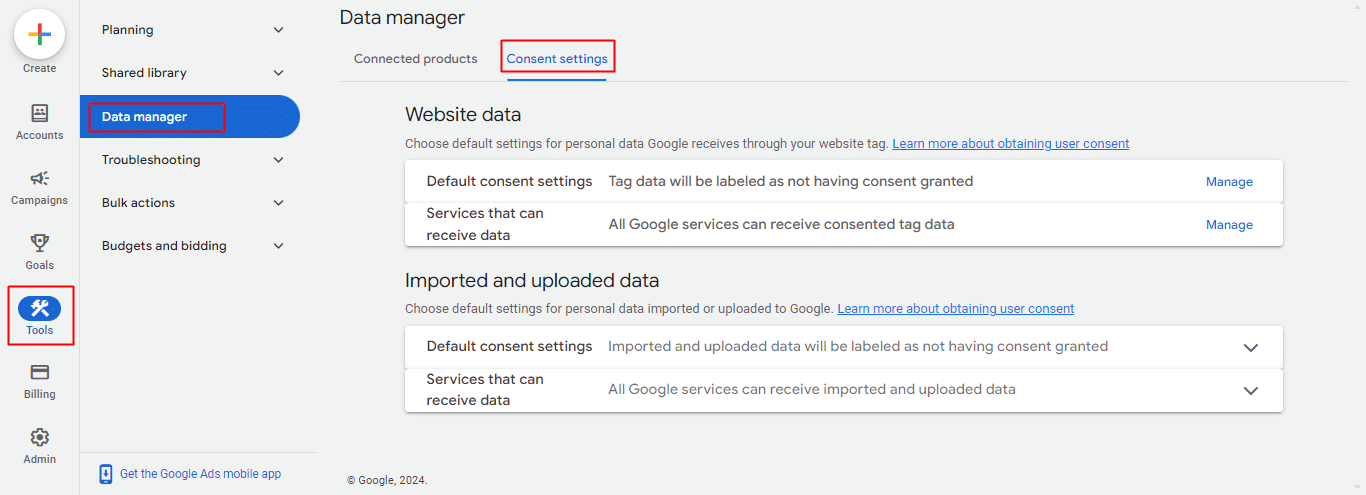Select the Consent settings tab

tap(557, 59)
